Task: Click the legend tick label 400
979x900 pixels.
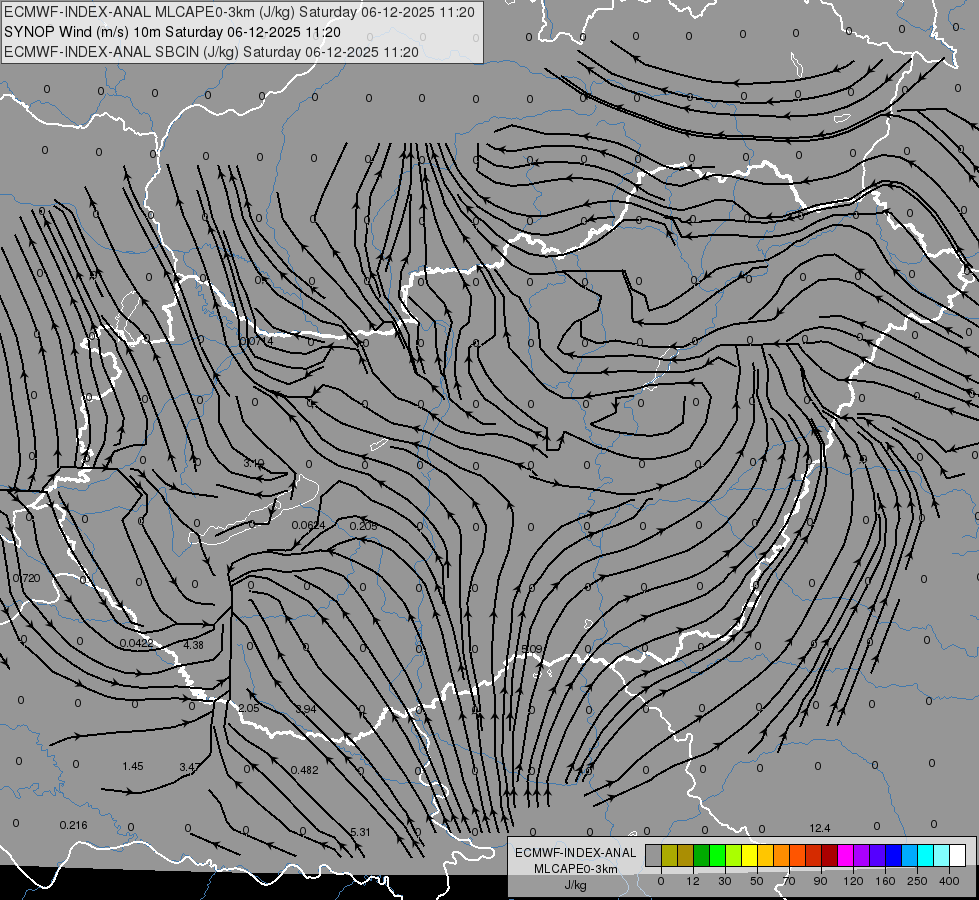Action: (x=949, y=881)
